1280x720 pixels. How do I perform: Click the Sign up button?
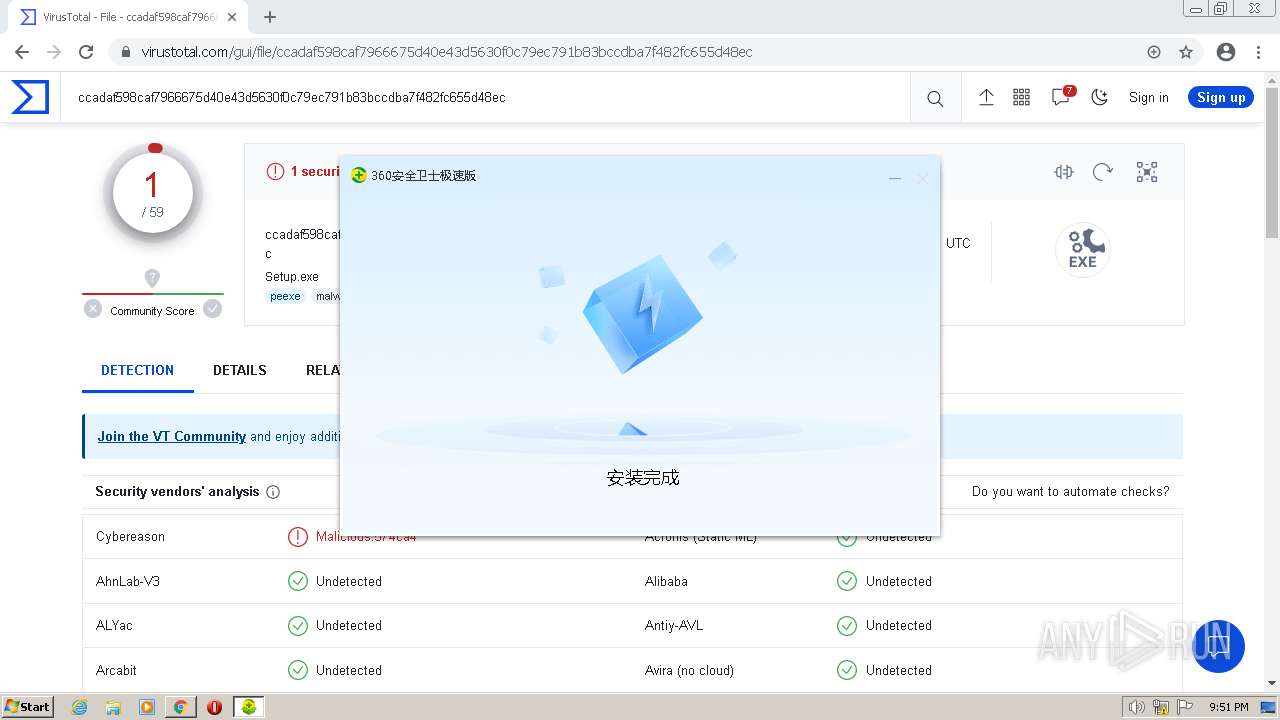(1221, 97)
